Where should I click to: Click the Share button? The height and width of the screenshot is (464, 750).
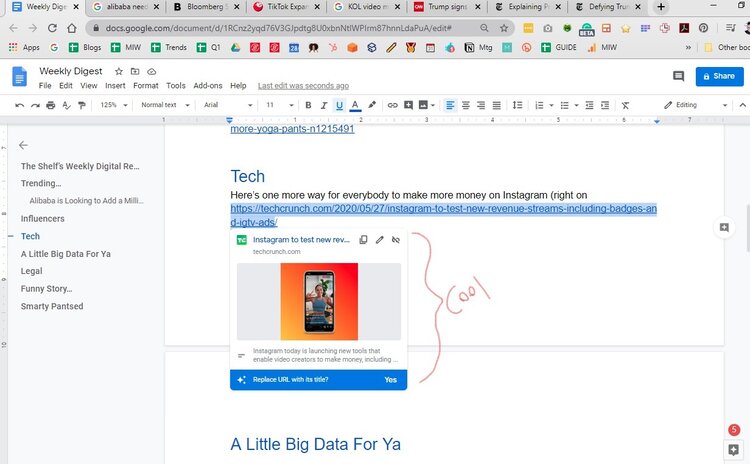719,77
